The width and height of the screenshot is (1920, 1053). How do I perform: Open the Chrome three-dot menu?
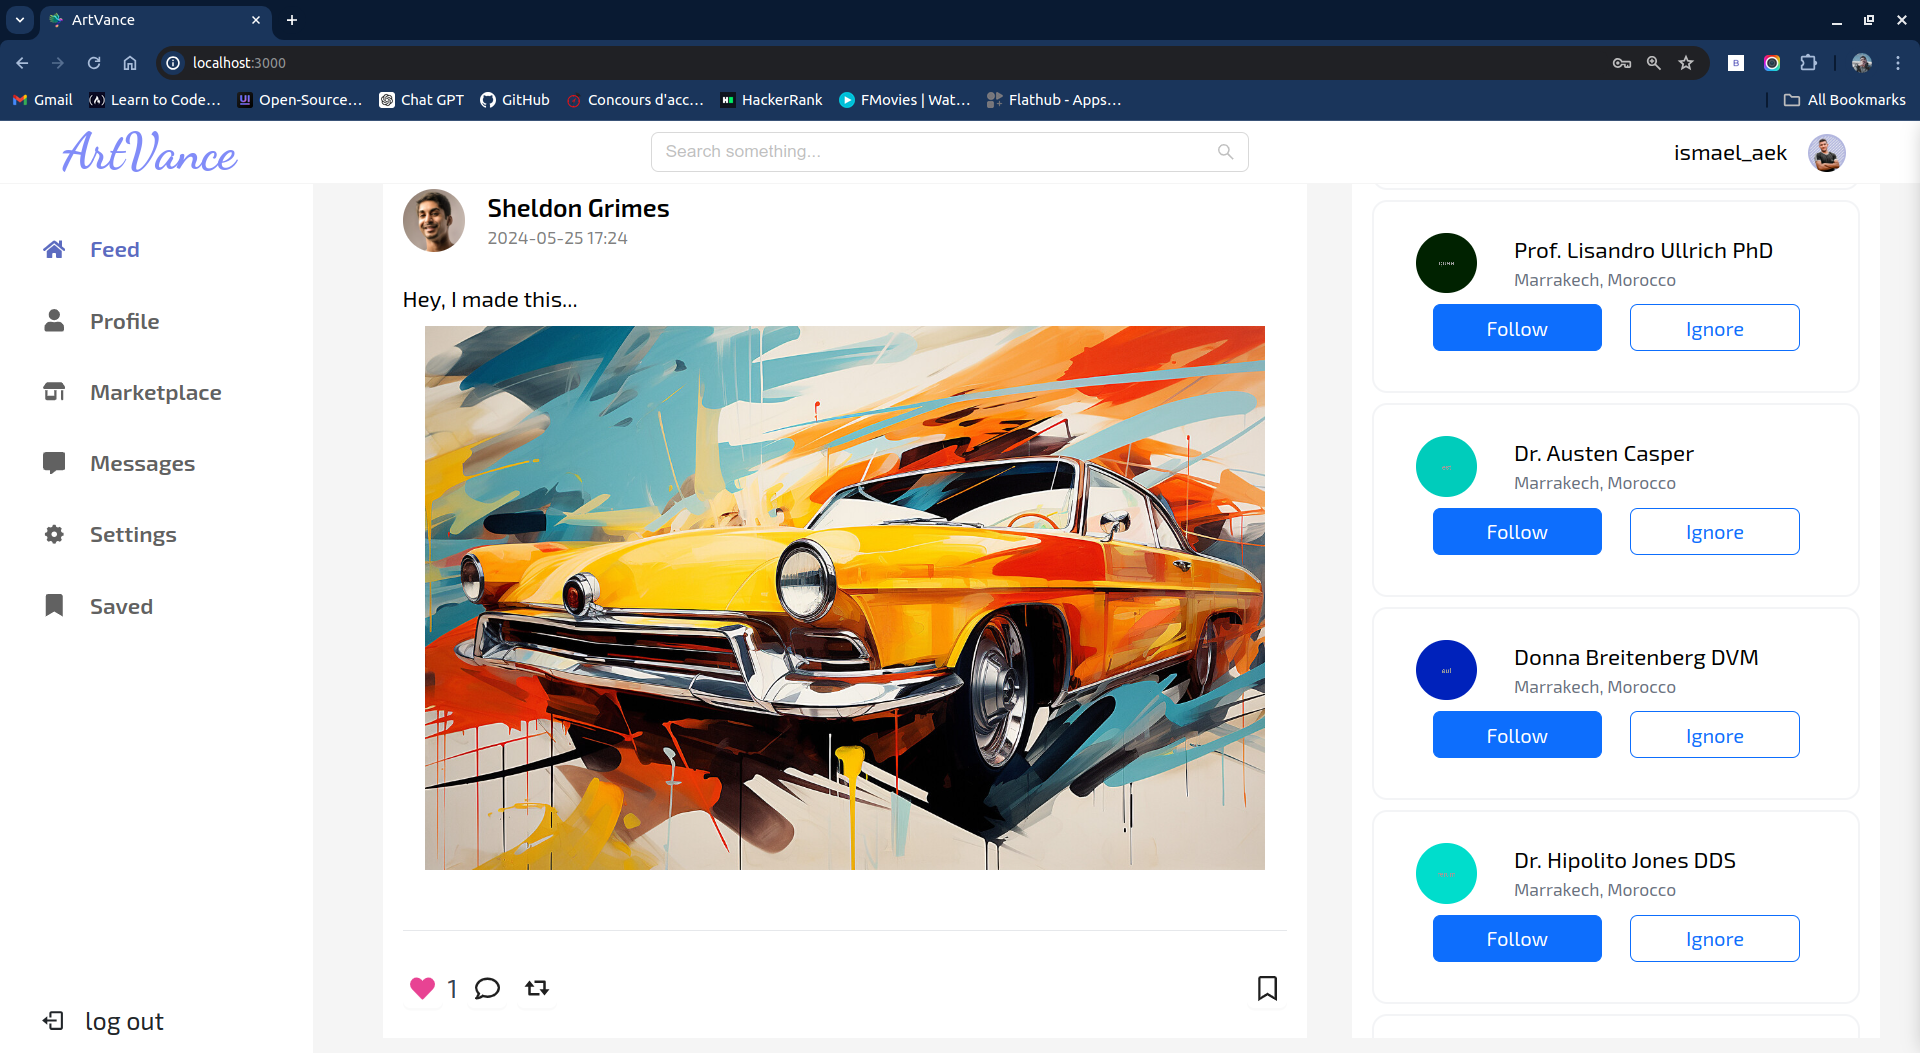point(1898,63)
